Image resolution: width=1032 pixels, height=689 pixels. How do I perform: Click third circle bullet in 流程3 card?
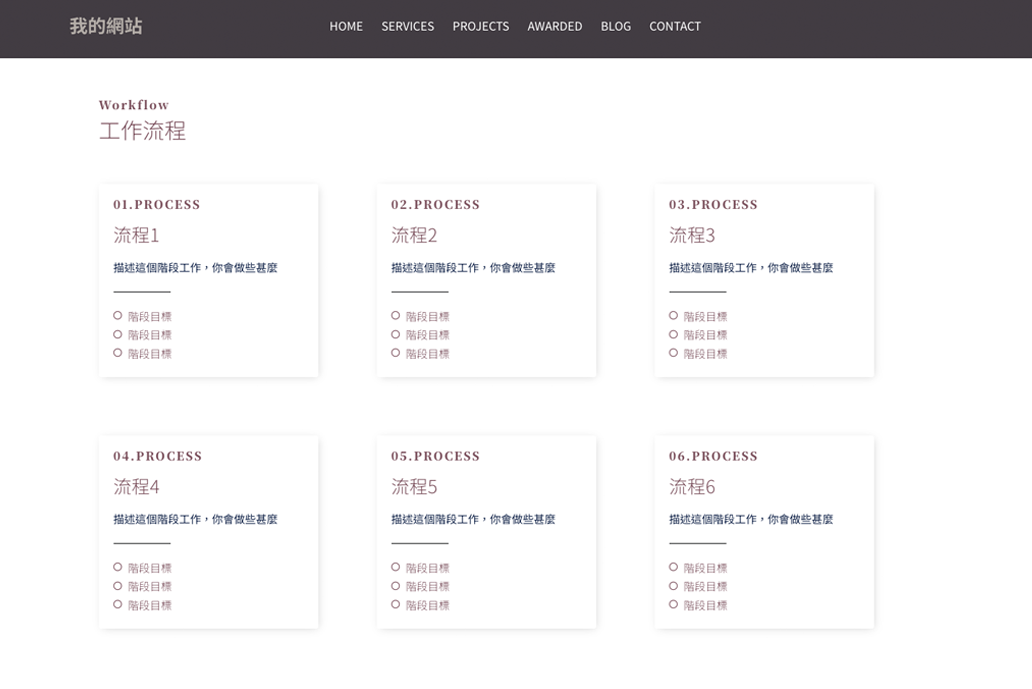click(x=674, y=353)
